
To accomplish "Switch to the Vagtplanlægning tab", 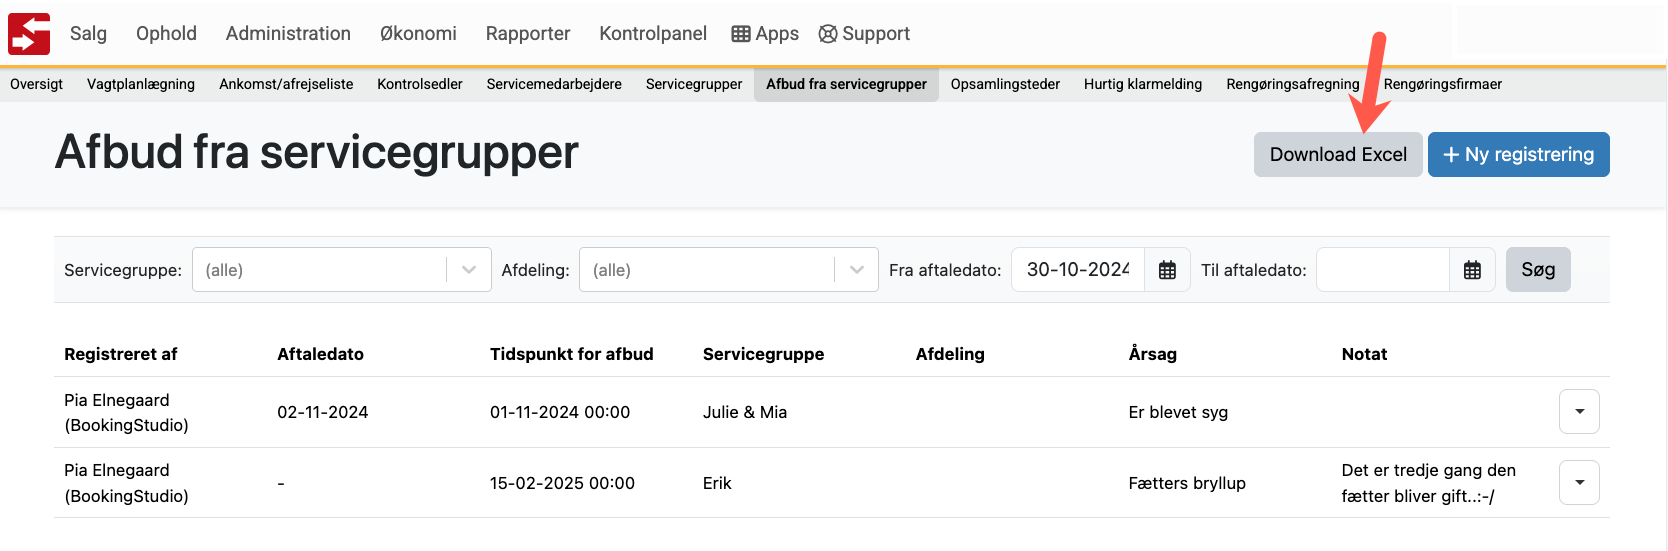I will point(141,84).
